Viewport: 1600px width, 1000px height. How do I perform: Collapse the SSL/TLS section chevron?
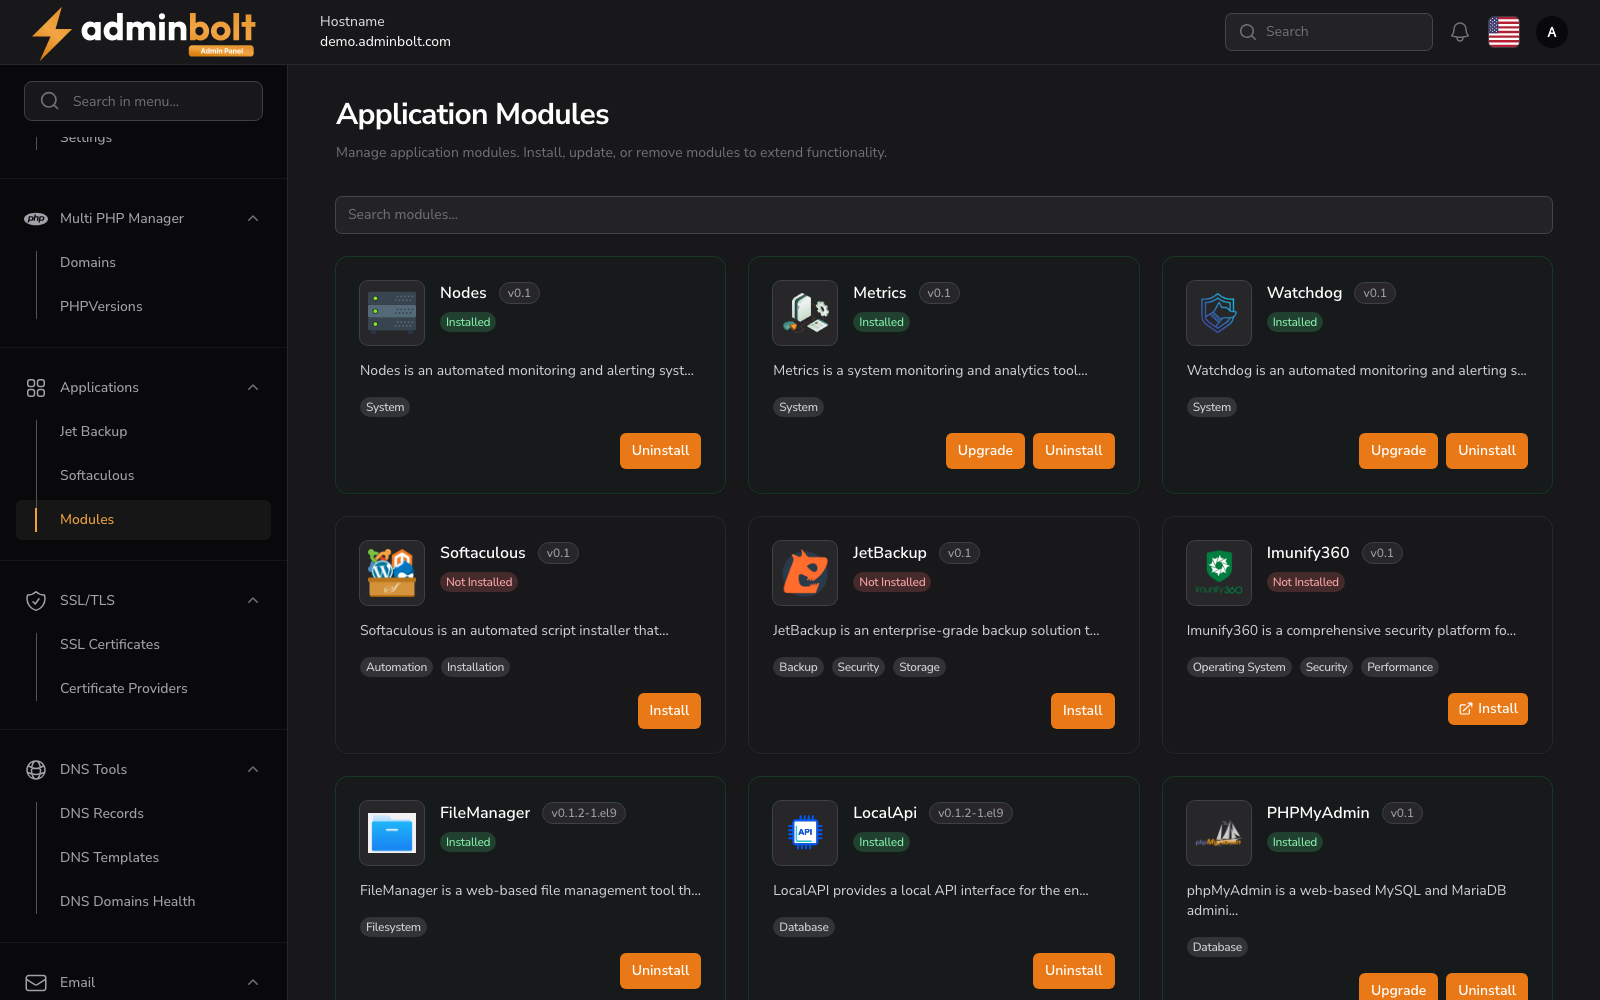pyautogui.click(x=253, y=600)
